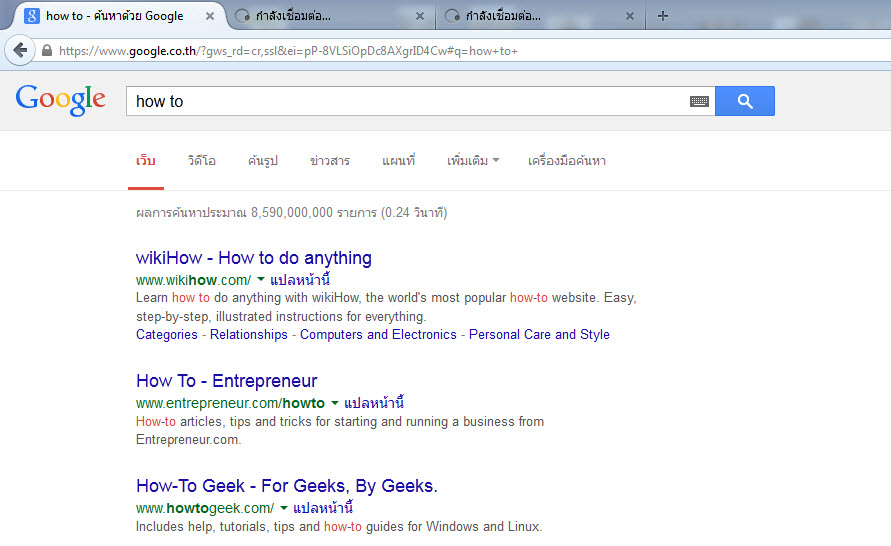Open เครื่องมือค้นหา search tools
891x546 pixels.
point(567,161)
